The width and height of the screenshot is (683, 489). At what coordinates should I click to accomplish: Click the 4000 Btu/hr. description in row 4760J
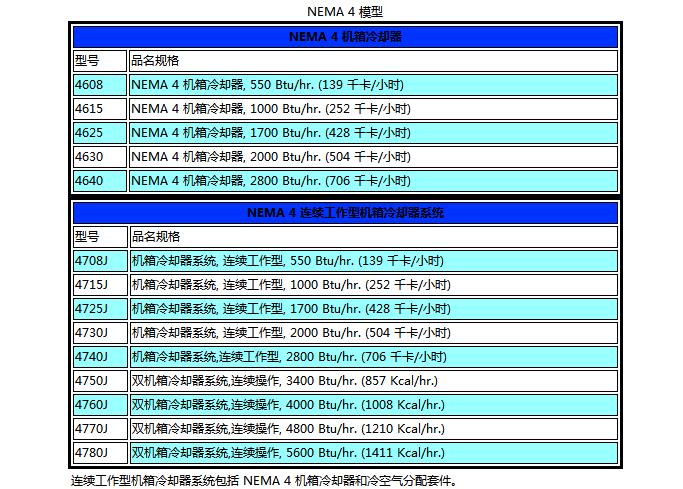(x=374, y=405)
